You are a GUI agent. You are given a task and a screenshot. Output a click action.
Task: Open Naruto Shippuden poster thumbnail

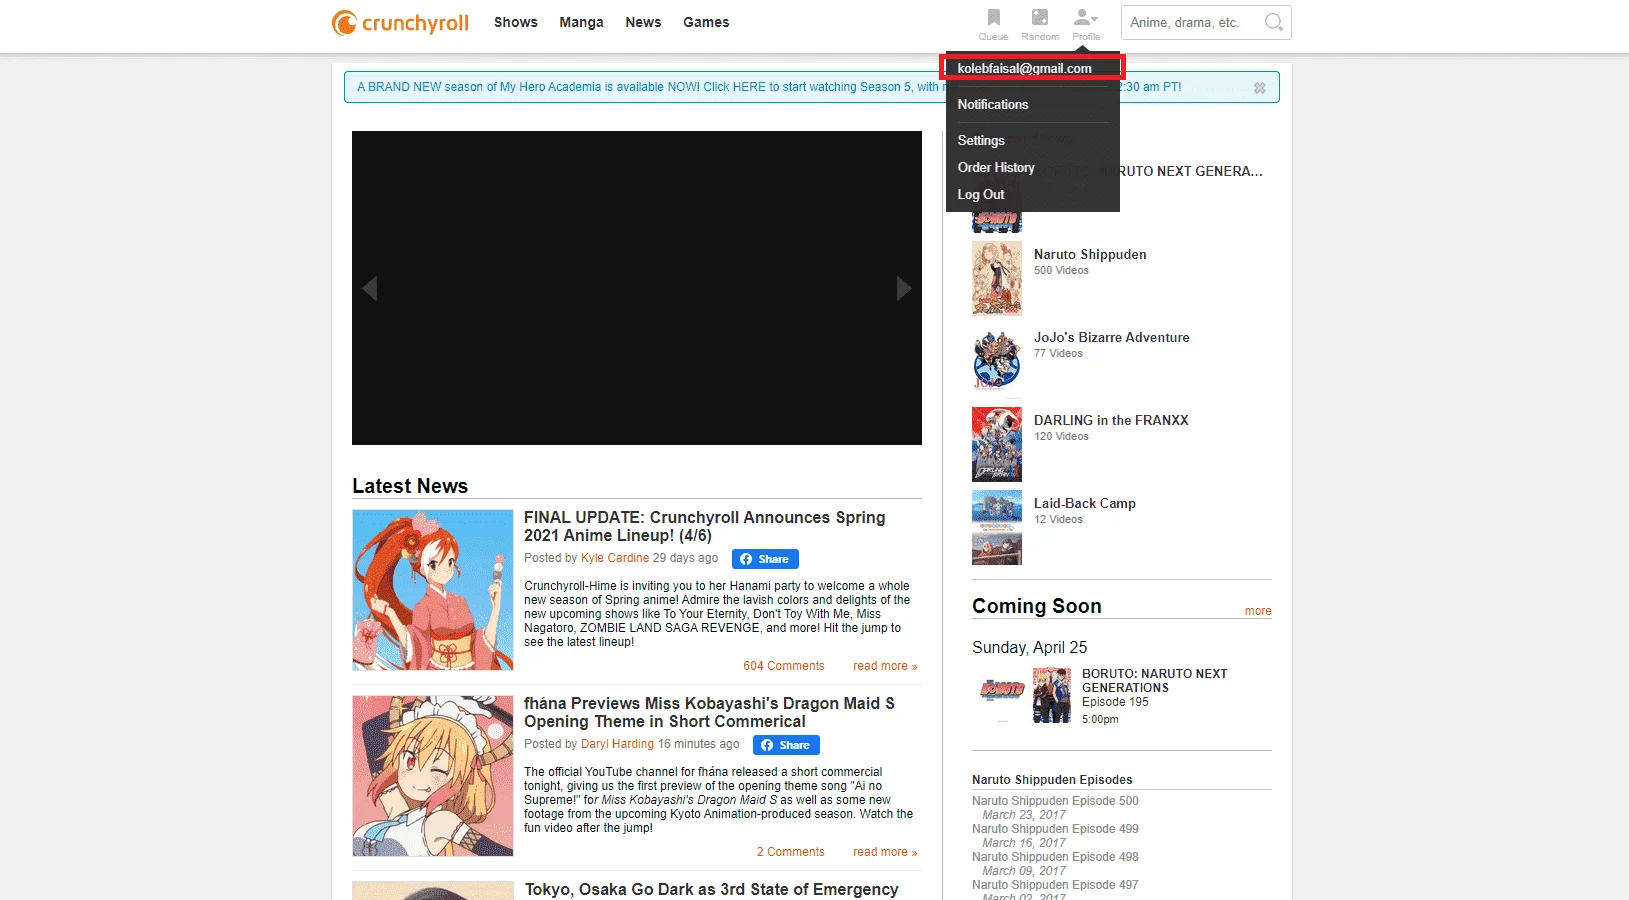pos(997,278)
